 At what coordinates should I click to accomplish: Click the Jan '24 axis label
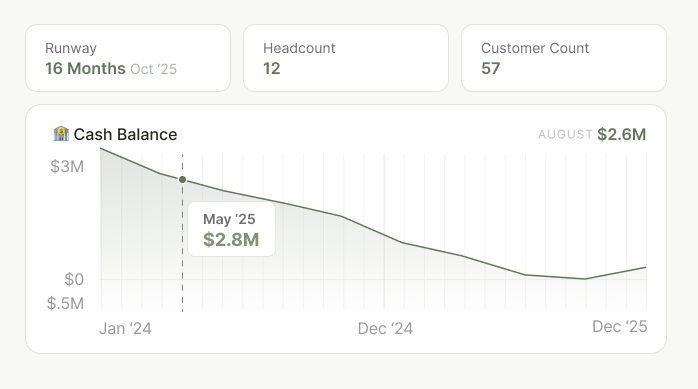126,328
